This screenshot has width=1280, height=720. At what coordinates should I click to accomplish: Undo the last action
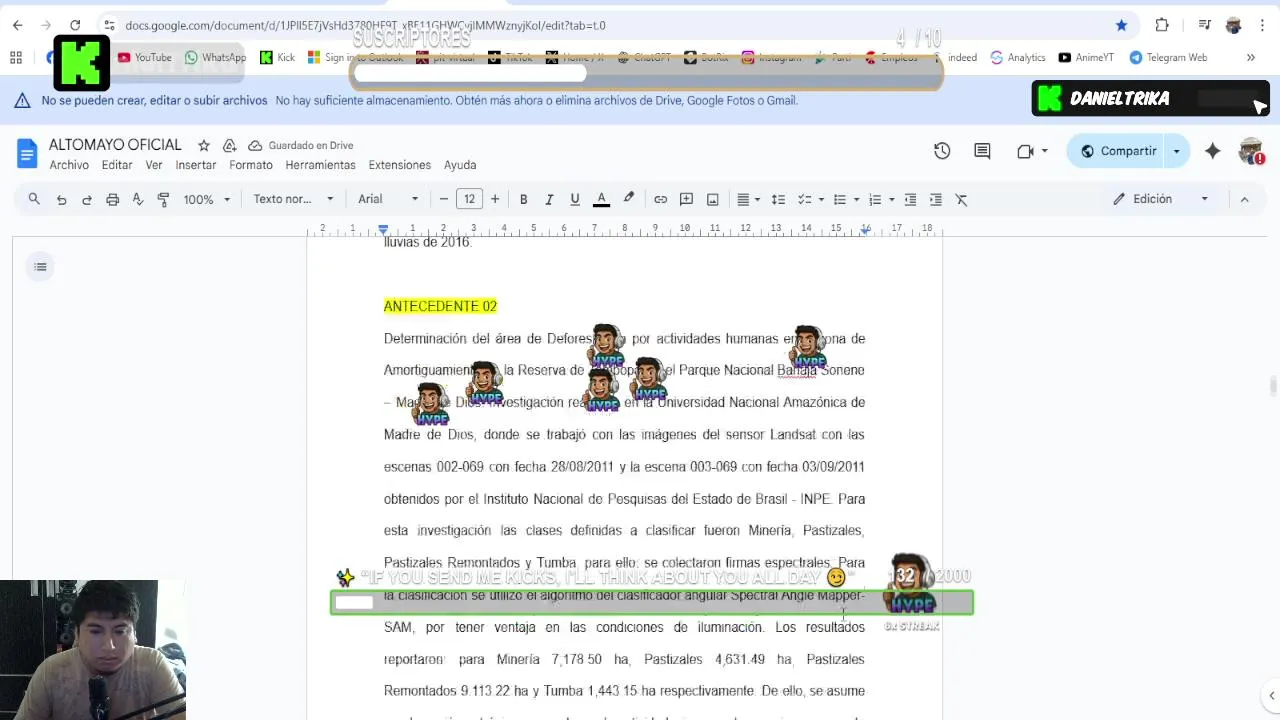(x=61, y=199)
